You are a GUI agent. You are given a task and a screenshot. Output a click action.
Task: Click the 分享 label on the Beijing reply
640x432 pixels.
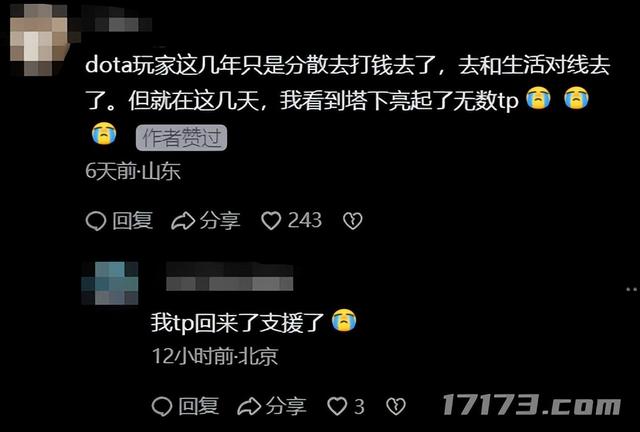pos(286,406)
